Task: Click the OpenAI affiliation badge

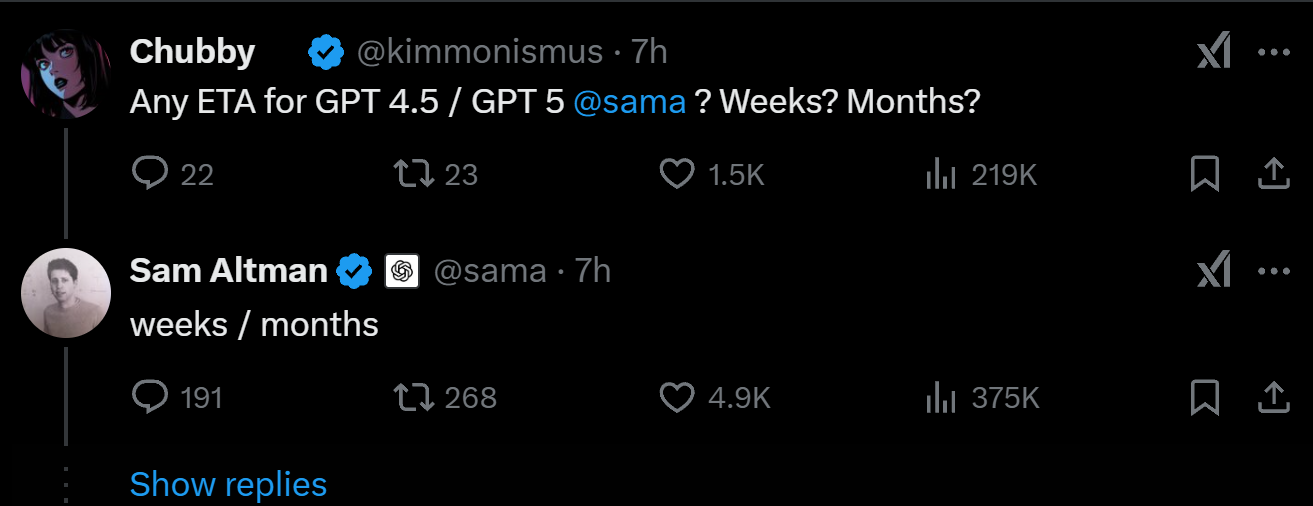Action: 402,271
